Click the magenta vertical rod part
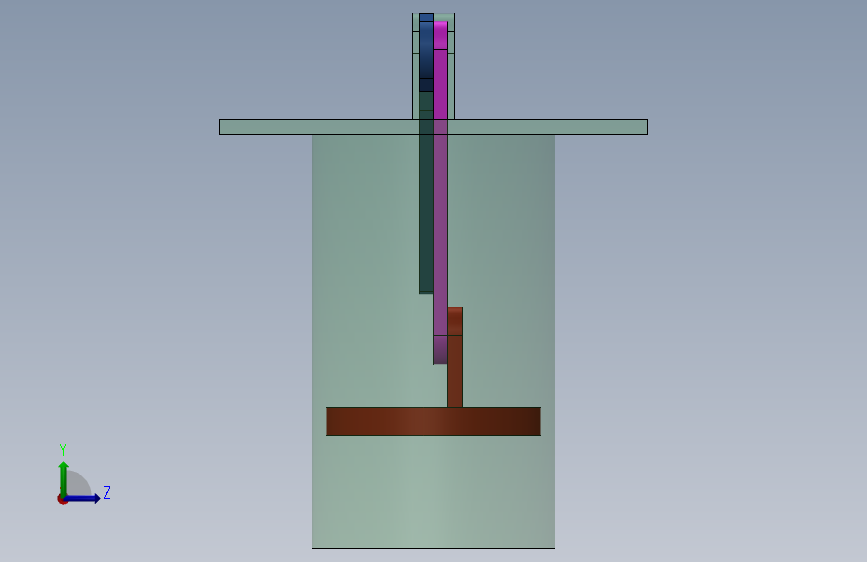The height and width of the screenshot is (562, 867). [440, 192]
